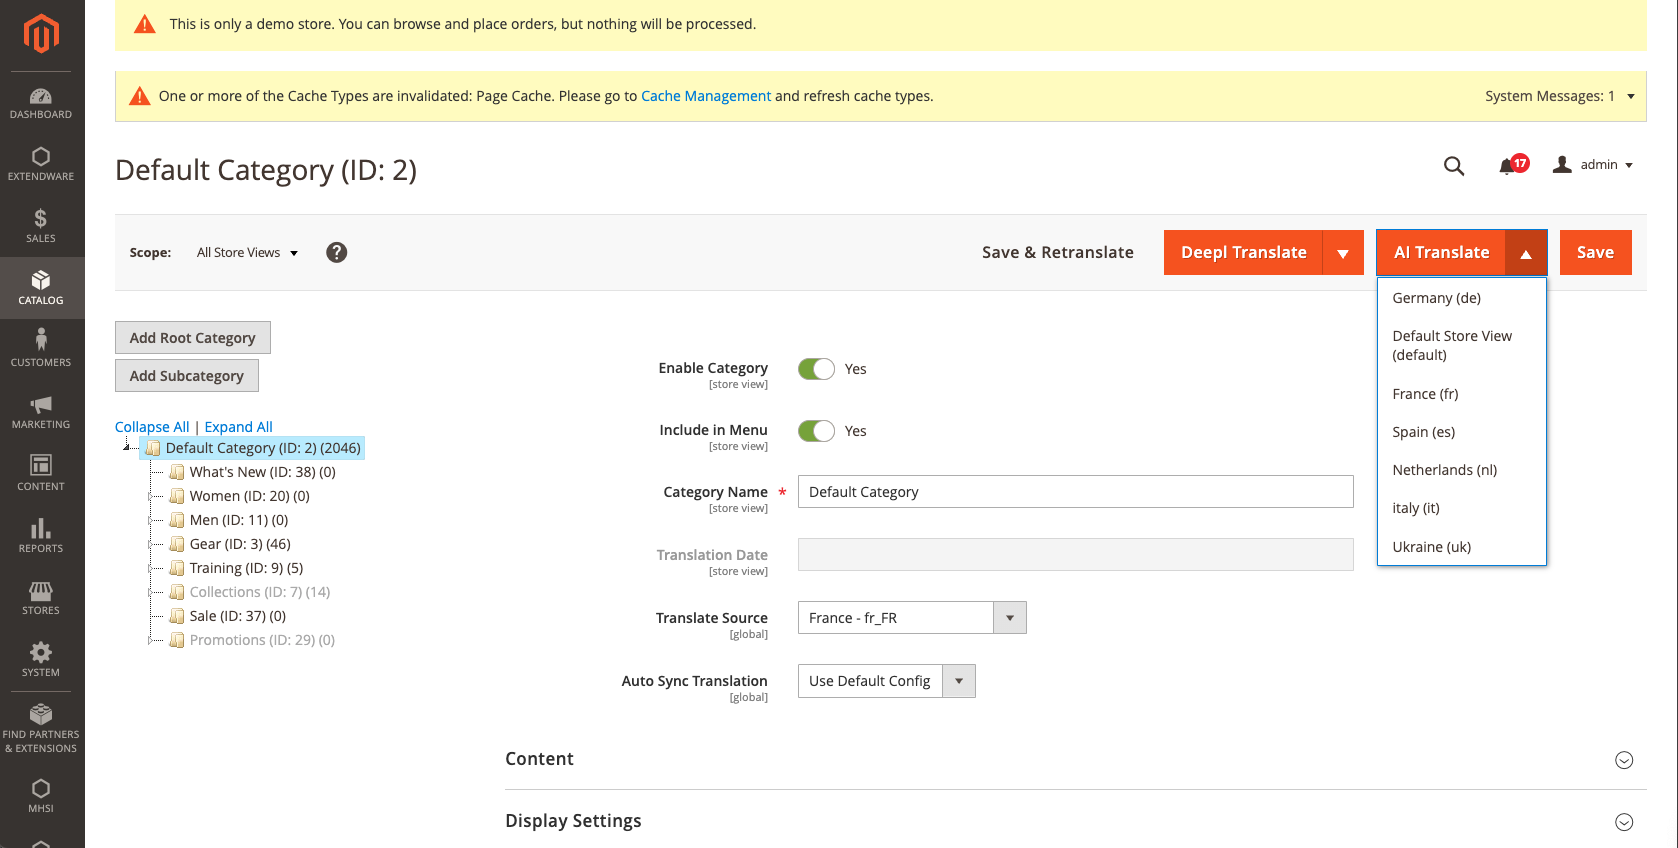Open the notifications bell icon
The image size is (1678, 848).
(1507, 166)
